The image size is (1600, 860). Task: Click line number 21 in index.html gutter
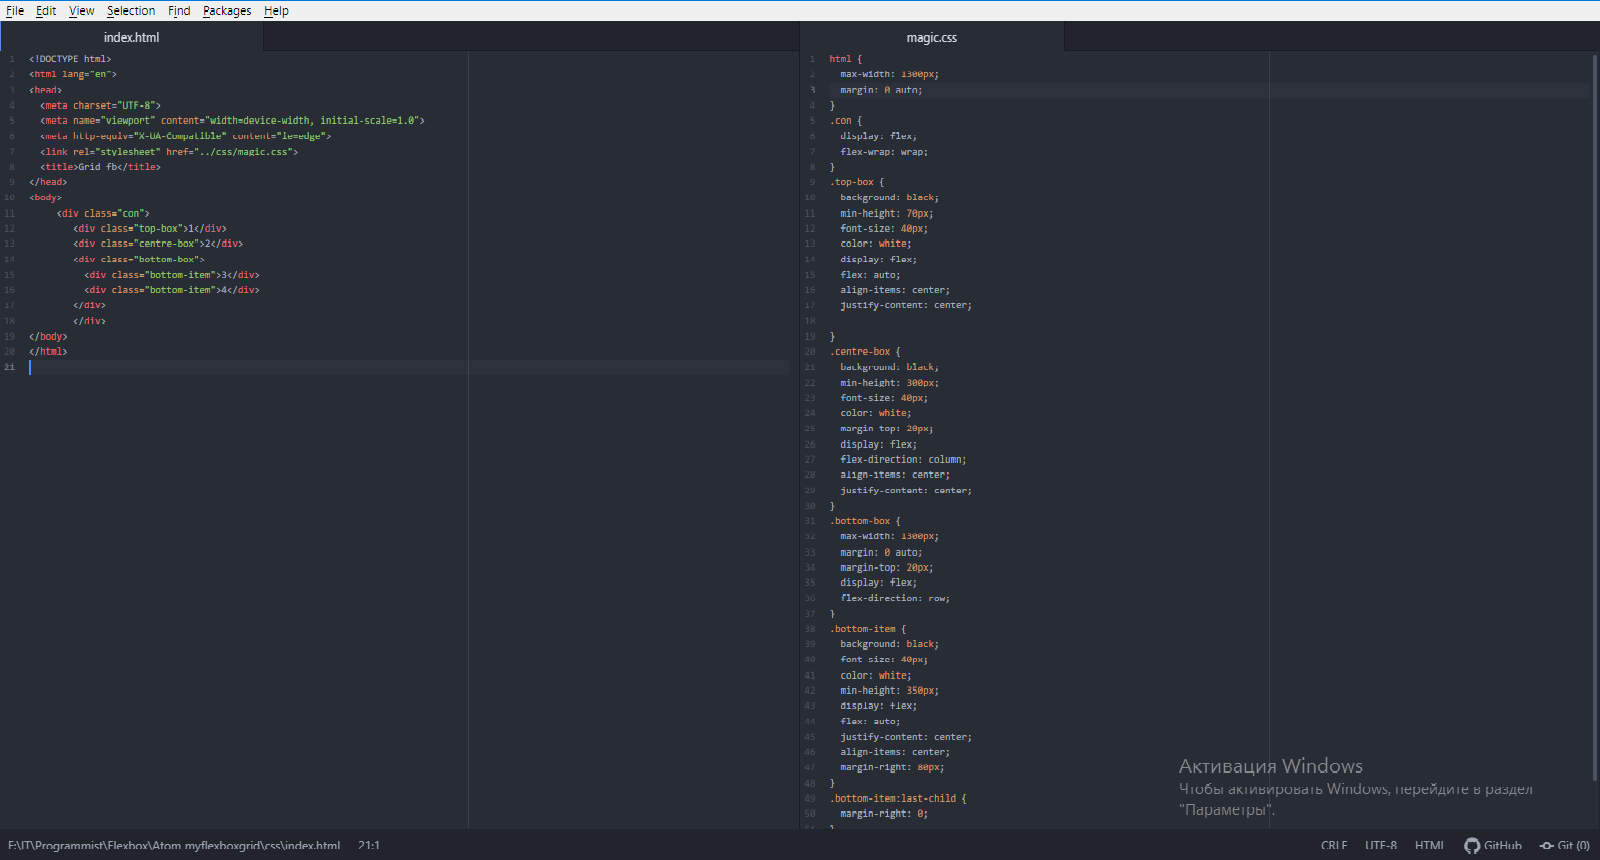click(x=9, y=367)
